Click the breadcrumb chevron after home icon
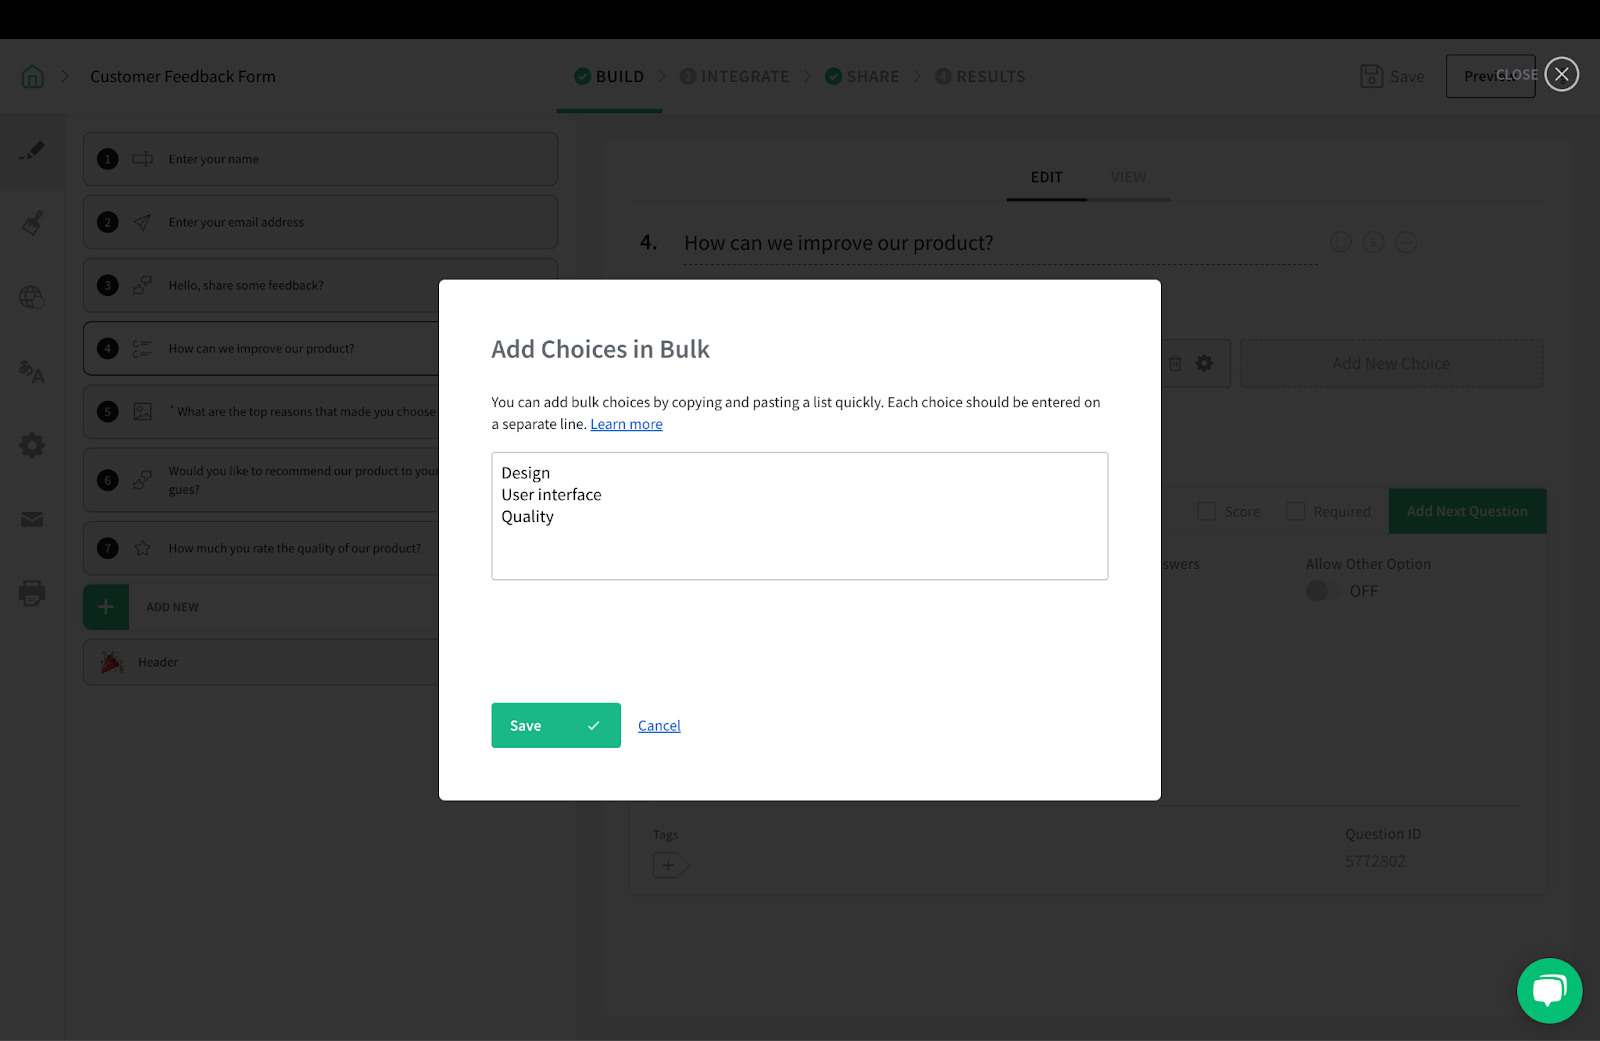Image resolution: width=1600 pixels, height=1041 pixels. [65, 76]
